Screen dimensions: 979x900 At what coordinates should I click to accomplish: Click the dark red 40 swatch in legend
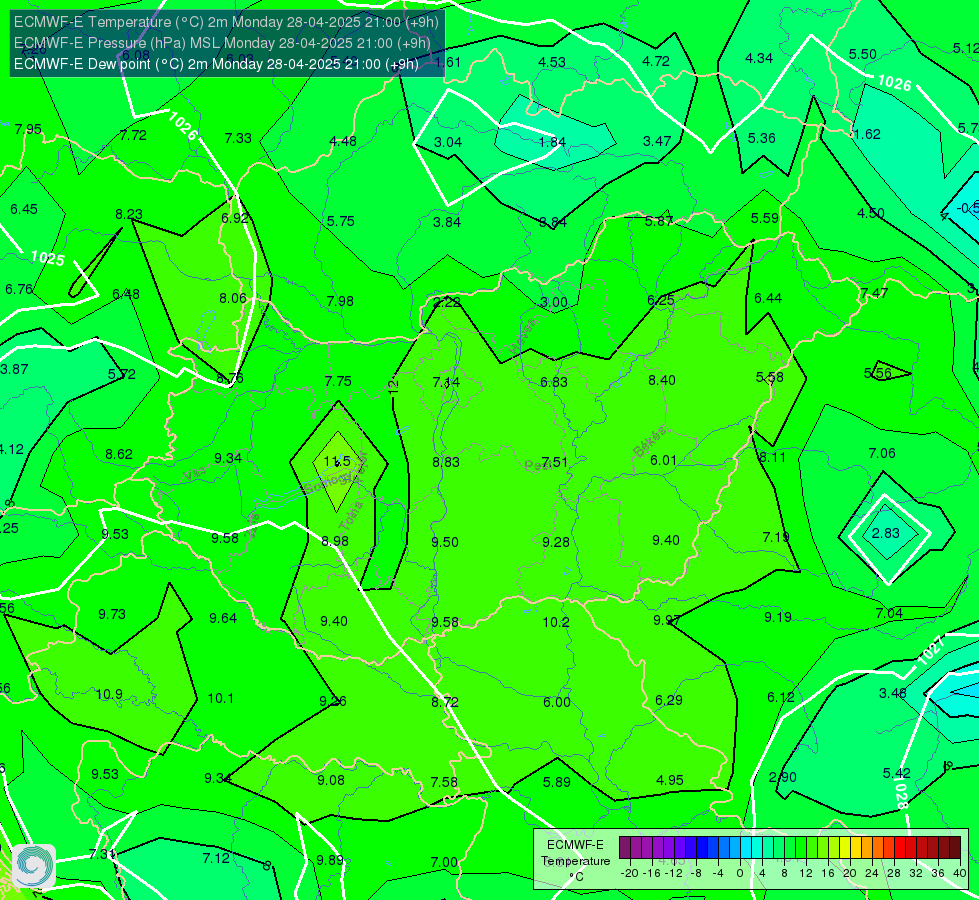click(x=955, y=848)
